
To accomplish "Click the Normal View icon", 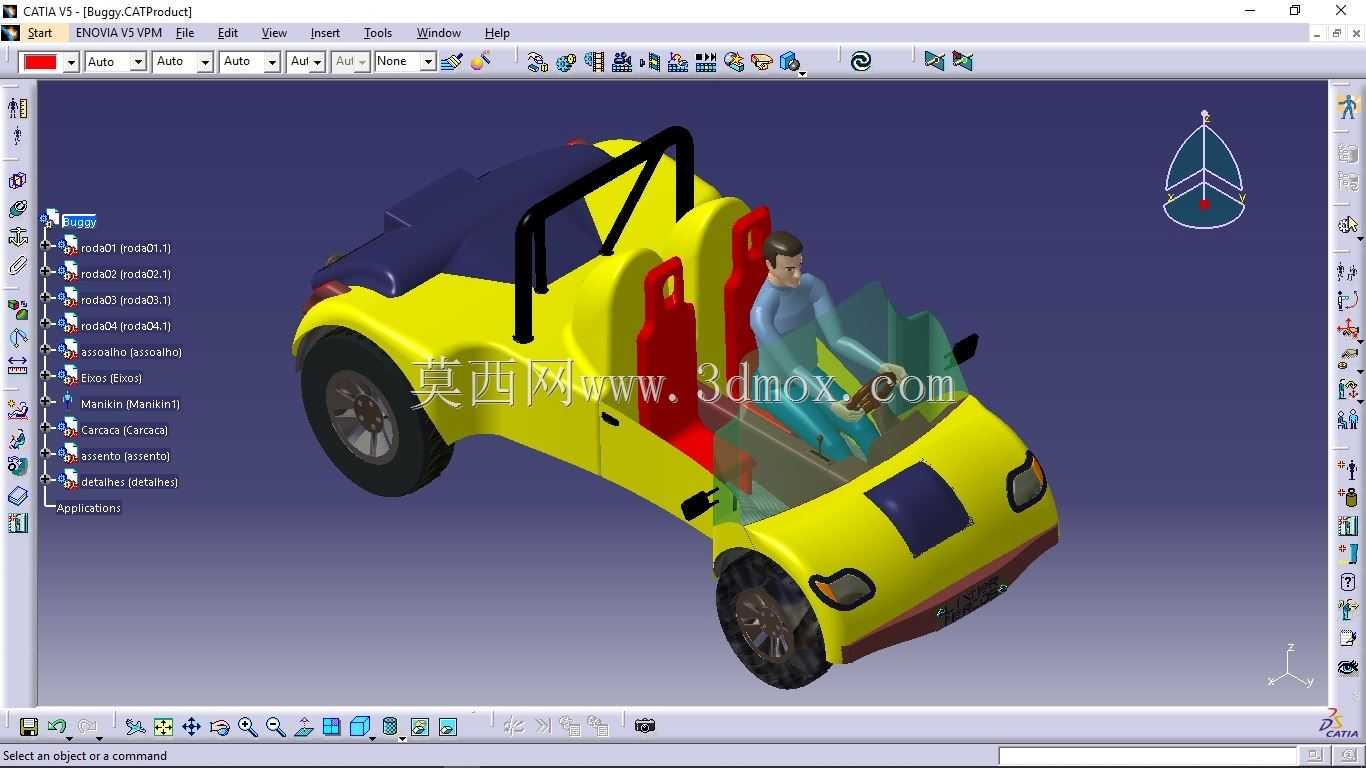I will point(304,727).
